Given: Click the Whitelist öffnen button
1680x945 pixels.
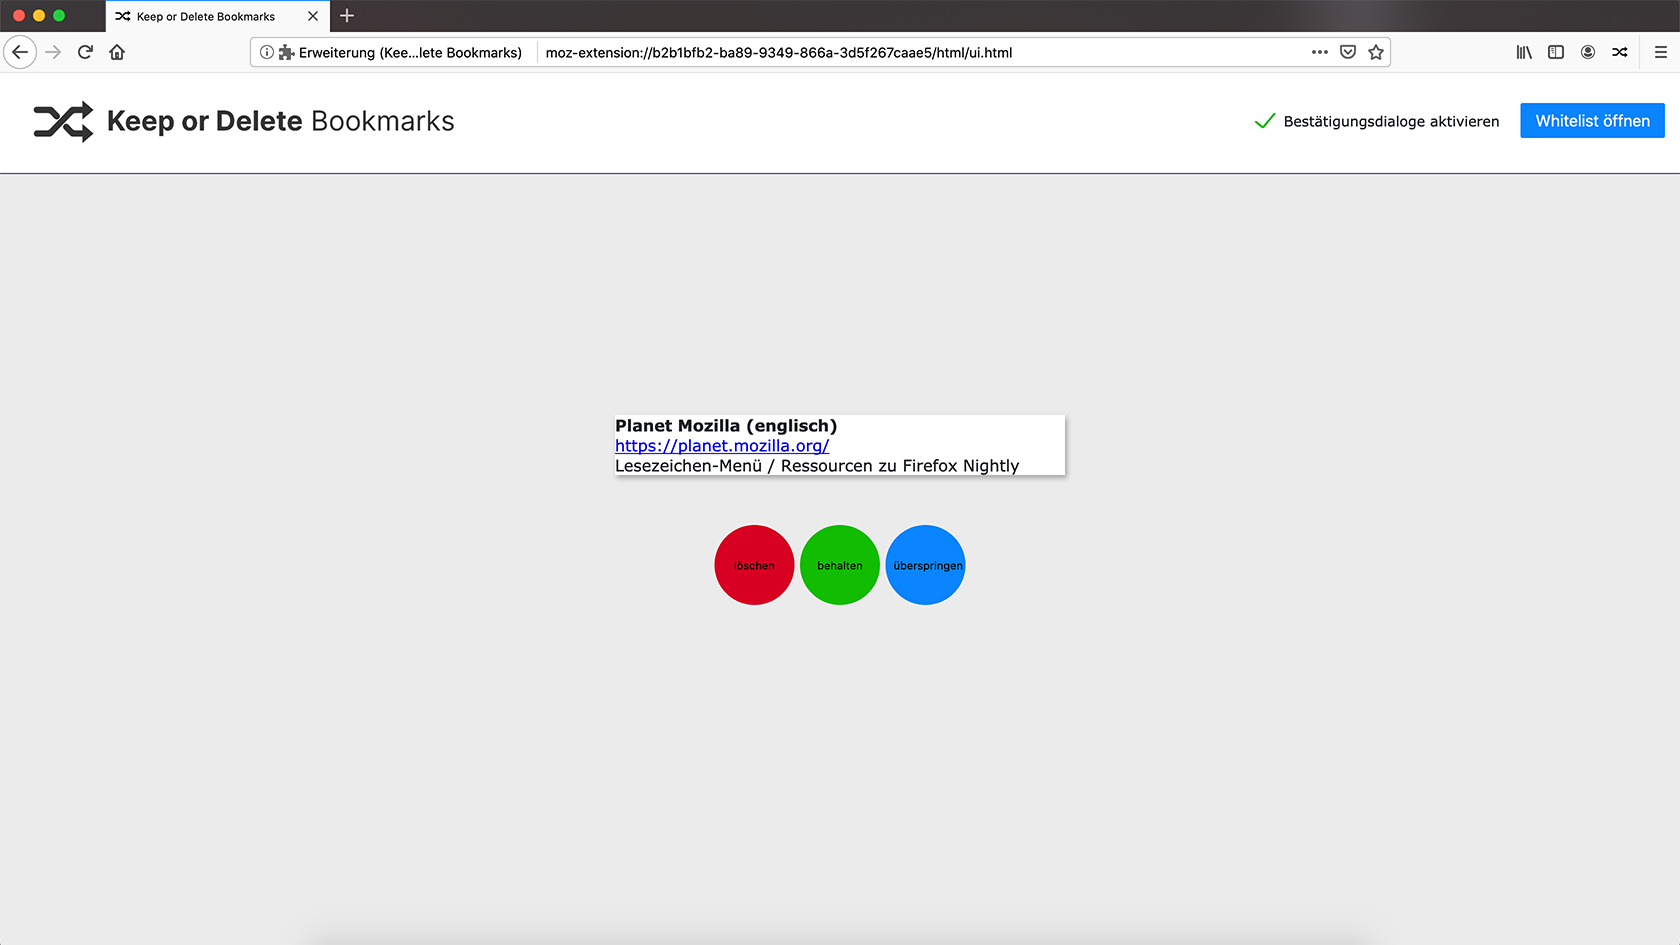Looking at the screenshot, I should 1592,121.
